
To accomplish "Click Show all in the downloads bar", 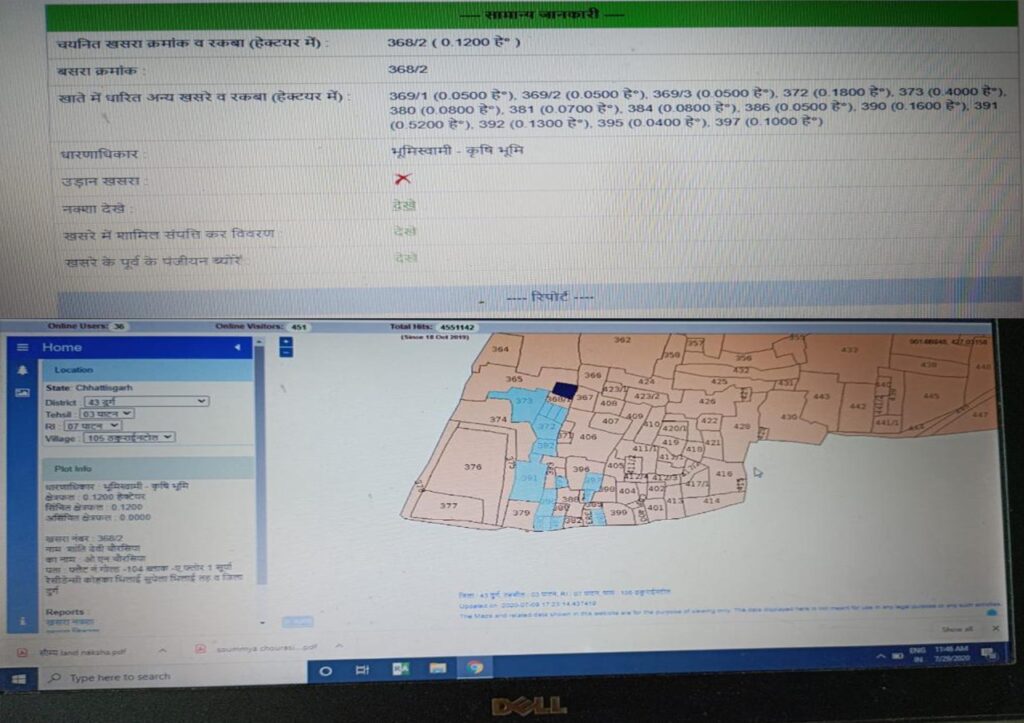I will pos(957,629).
